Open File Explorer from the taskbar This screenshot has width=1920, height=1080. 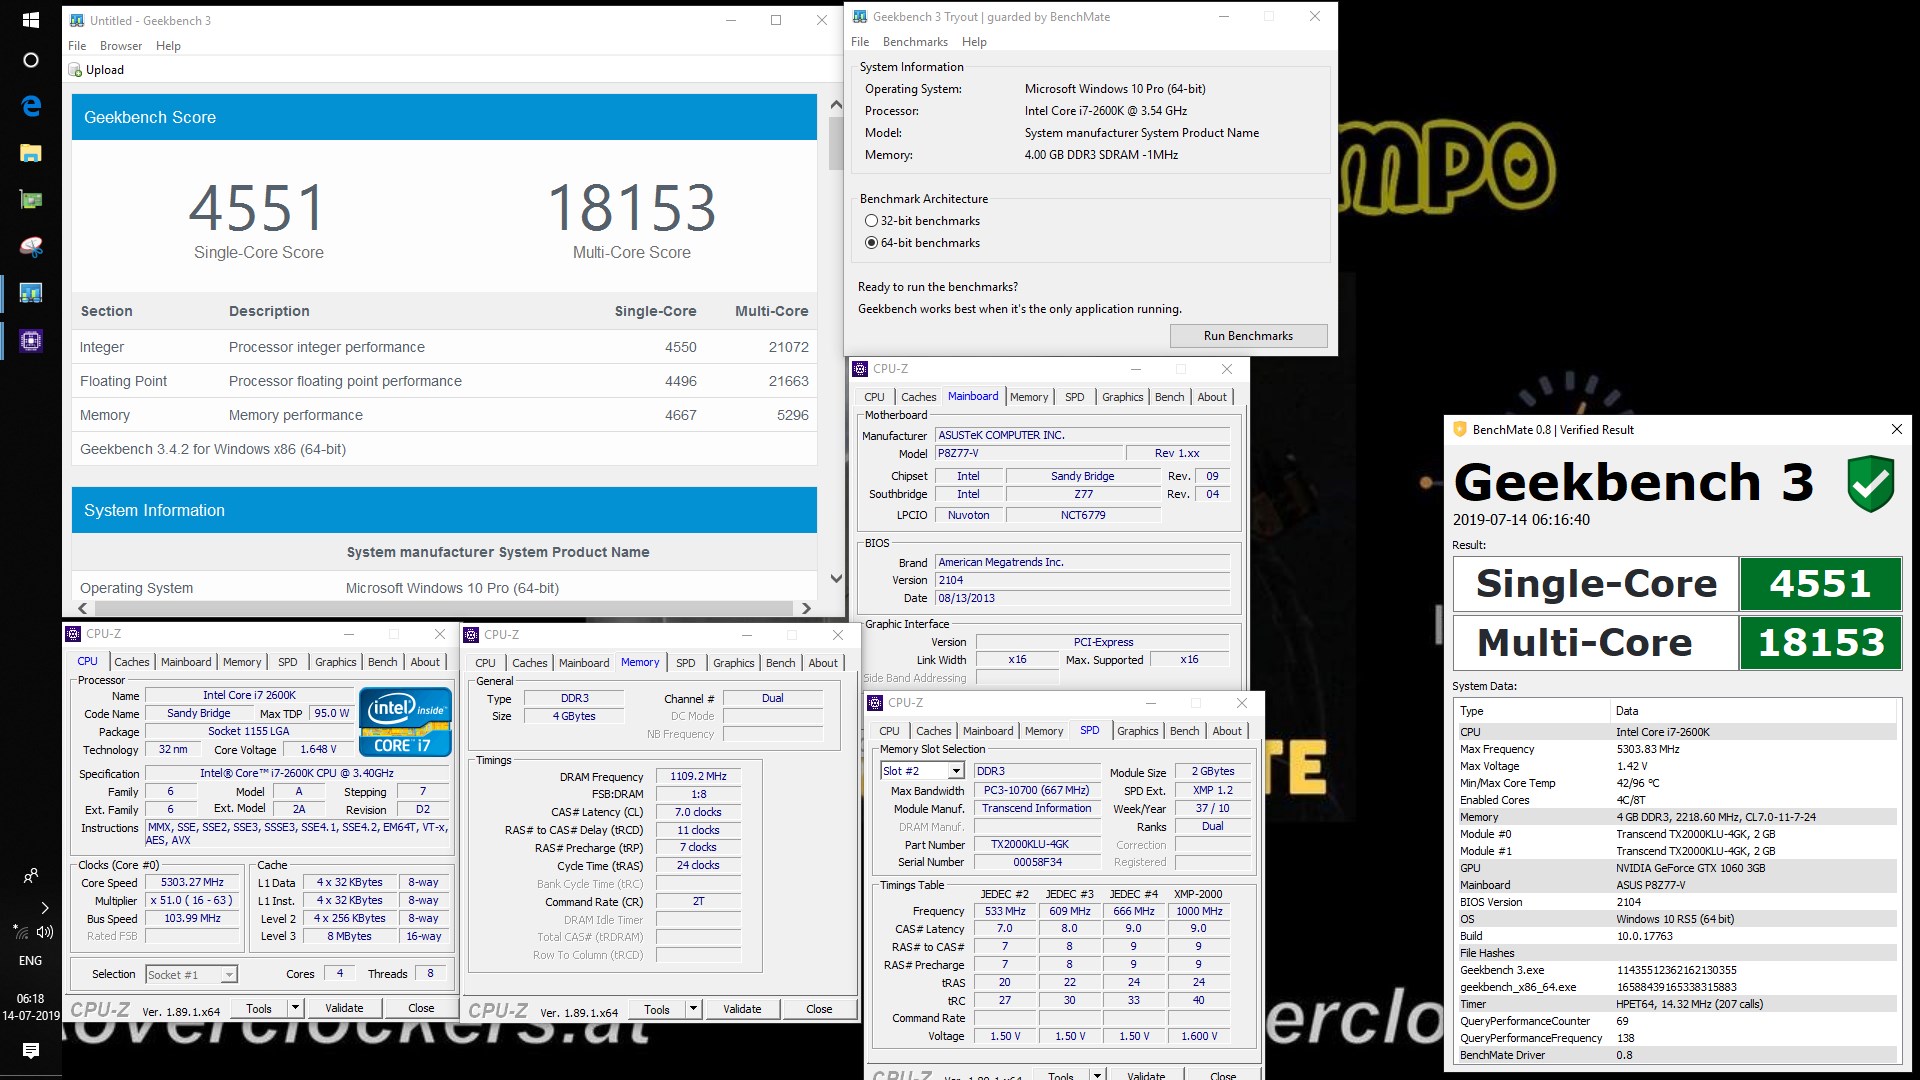(x=30, y=153)
